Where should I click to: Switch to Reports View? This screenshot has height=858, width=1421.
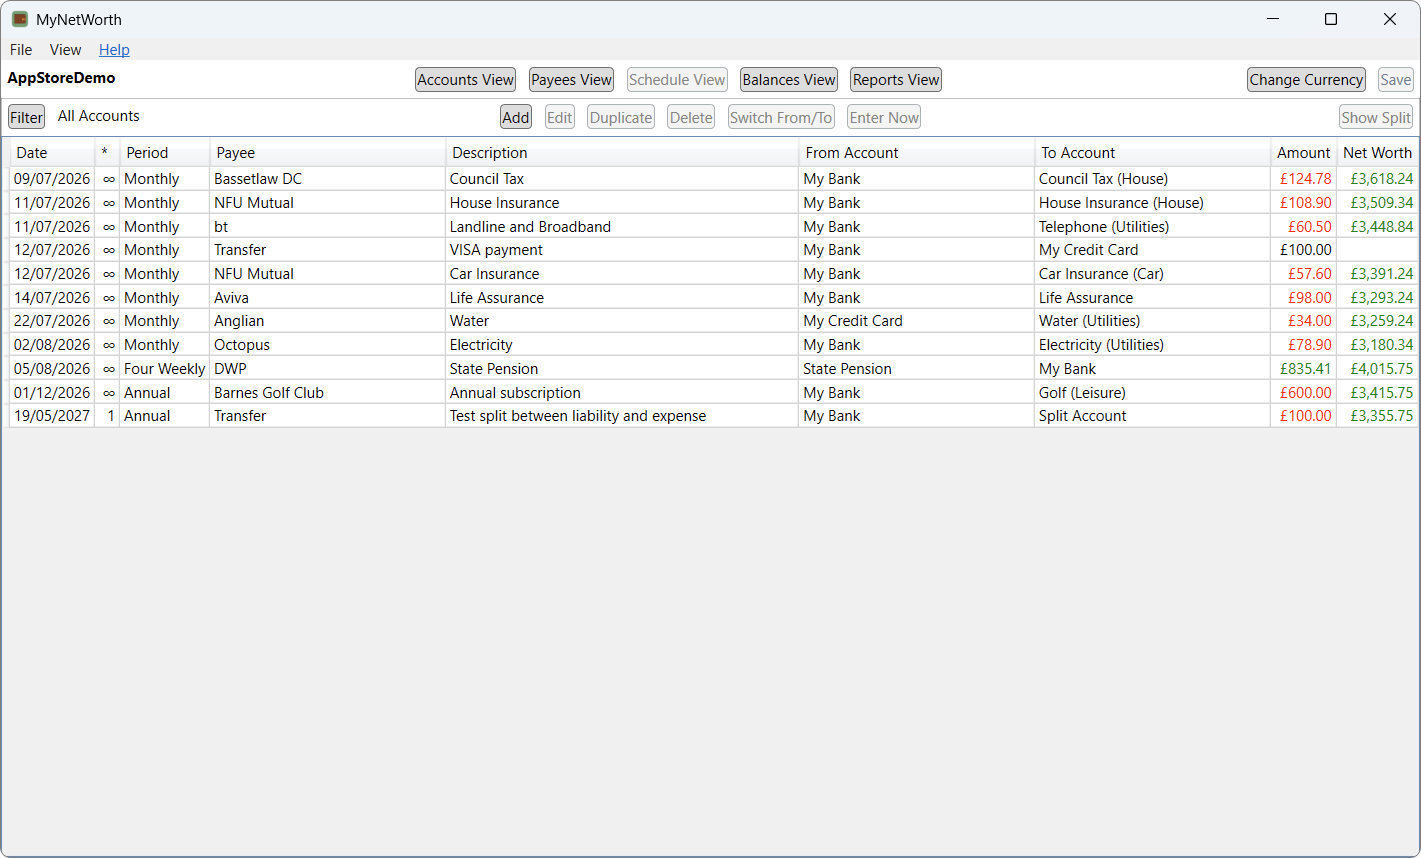tap(896, 80)
